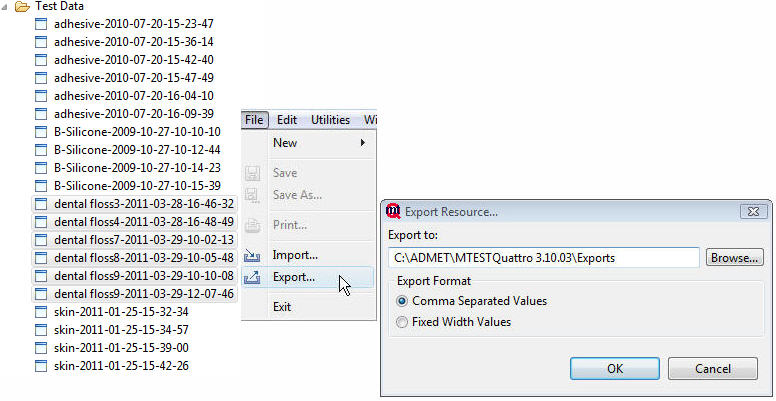This screenshot has width=776, height=401.
Task: Select Fixed Width Values radio button
Action: pyautogui.click(x=403, y=322)
